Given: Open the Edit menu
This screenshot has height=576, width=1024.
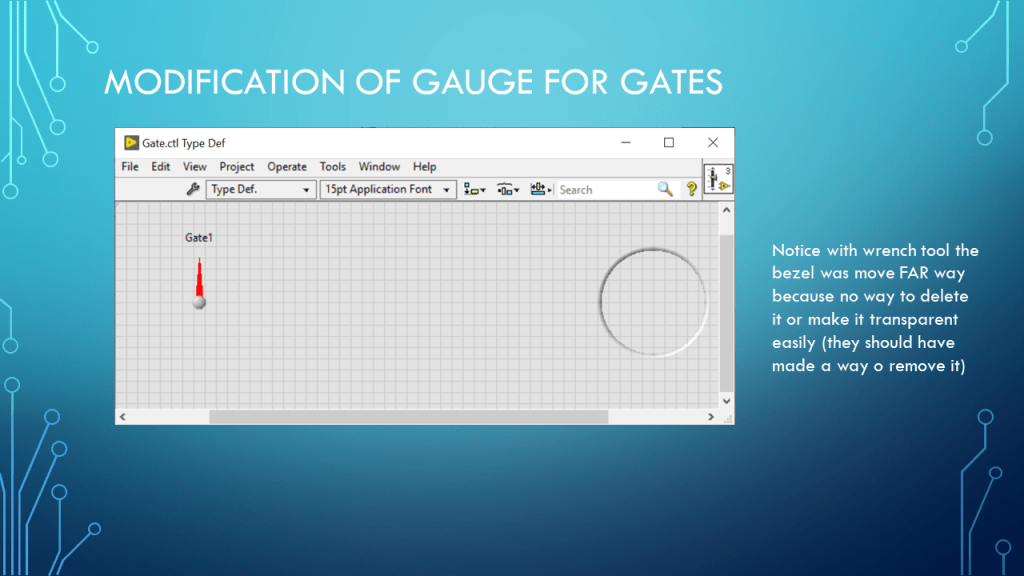Looking at the screenshot, I should (x=161, y=167).
